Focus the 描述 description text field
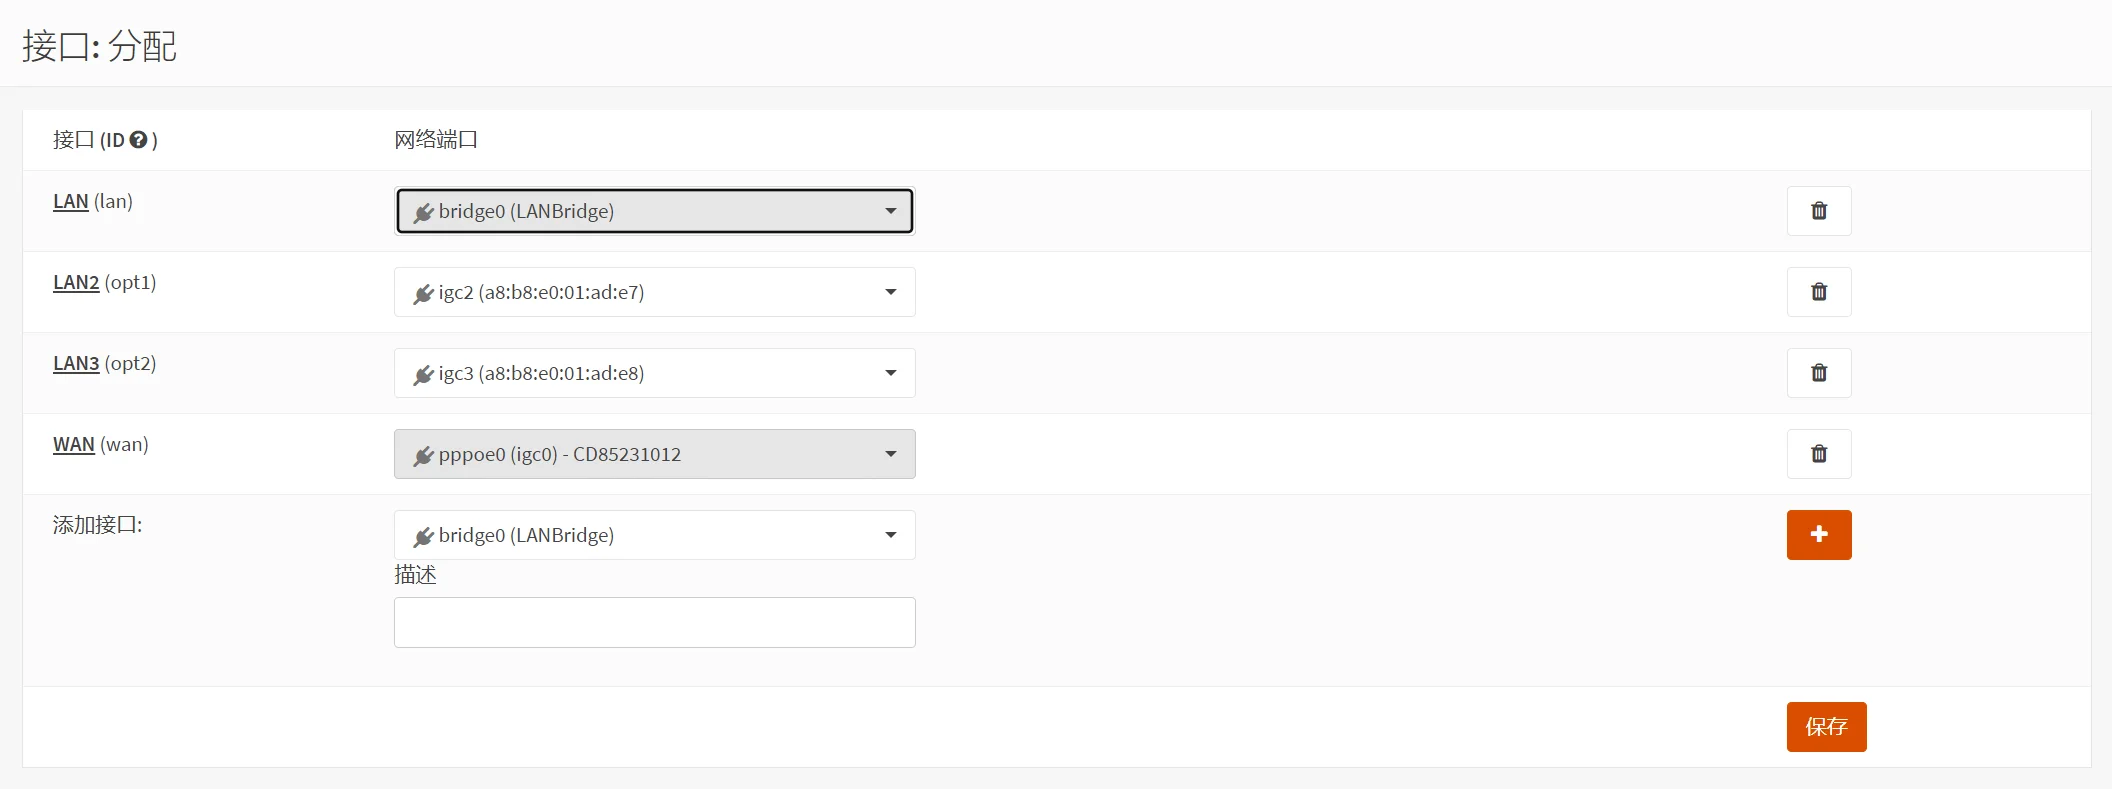The width and height of the screenshot is (2112, 789). point(655,622)
